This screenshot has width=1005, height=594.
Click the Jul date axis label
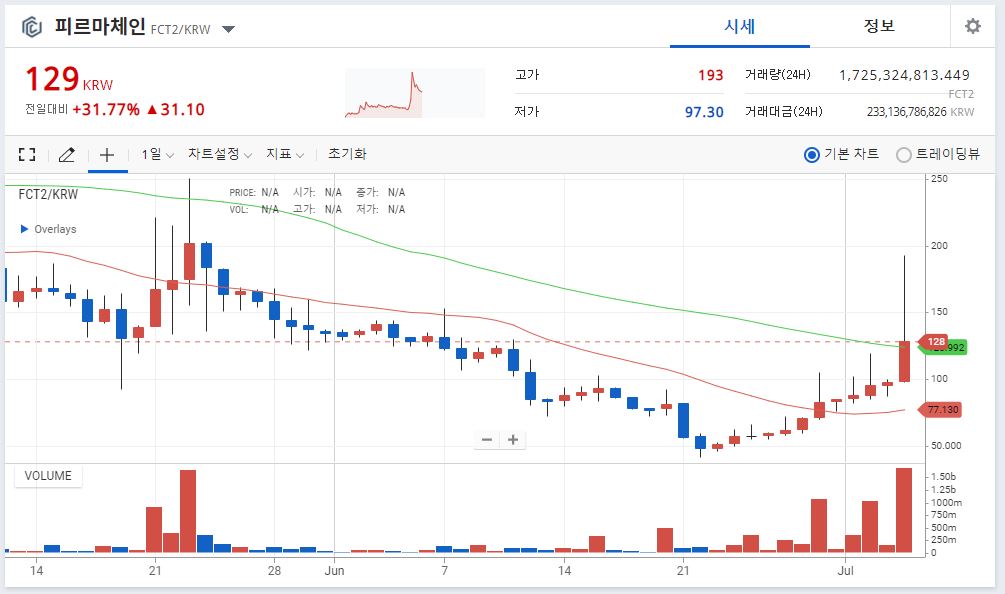pos(845,570)
